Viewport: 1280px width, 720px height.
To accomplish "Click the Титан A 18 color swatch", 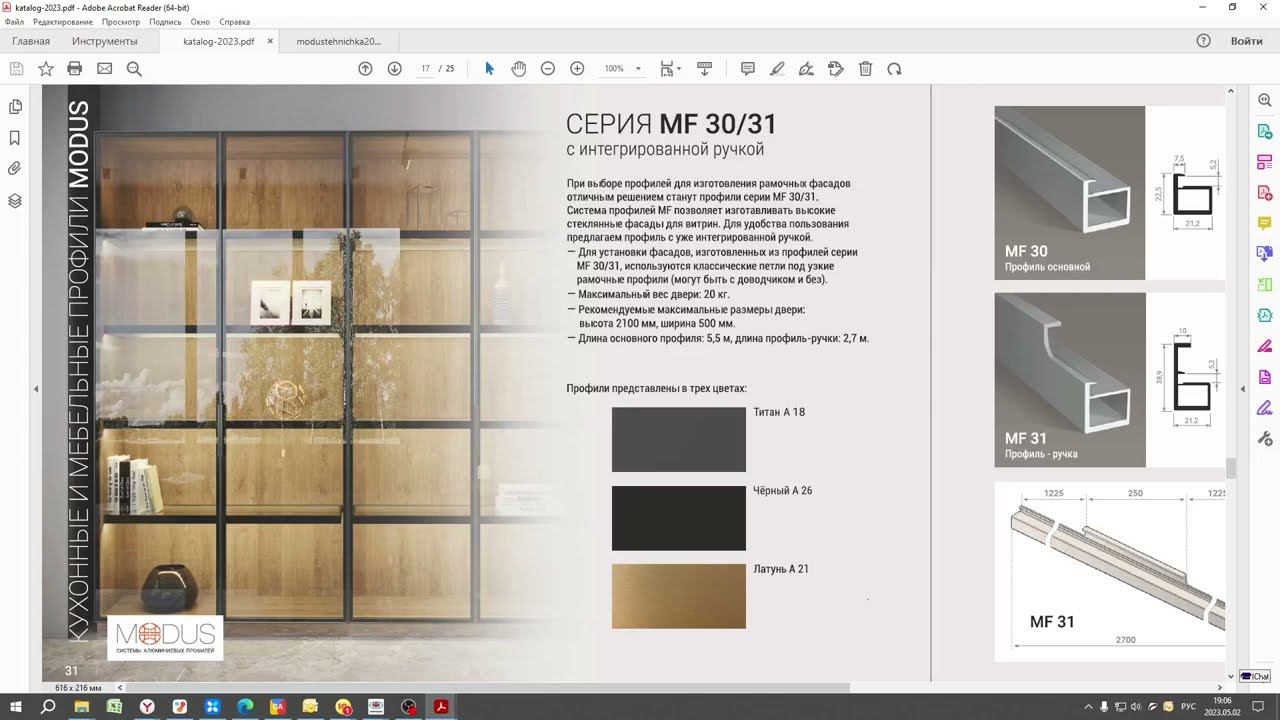I will coord(679,440).
